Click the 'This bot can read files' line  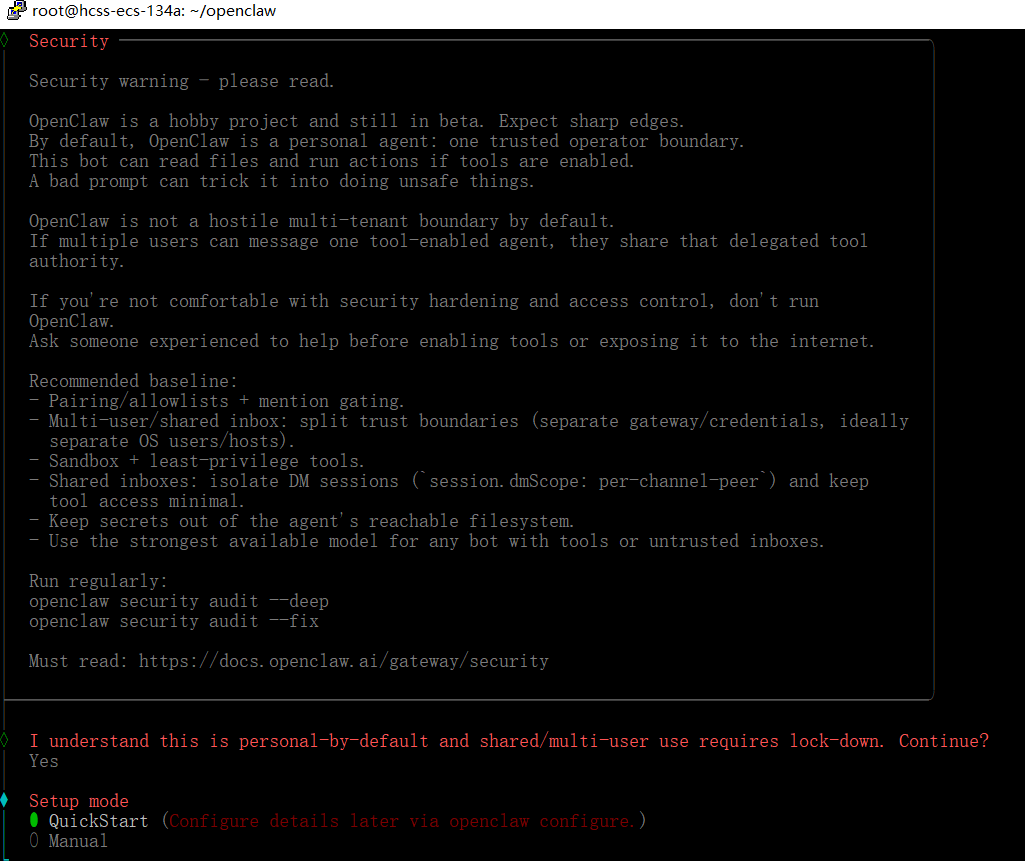point(331,161)
